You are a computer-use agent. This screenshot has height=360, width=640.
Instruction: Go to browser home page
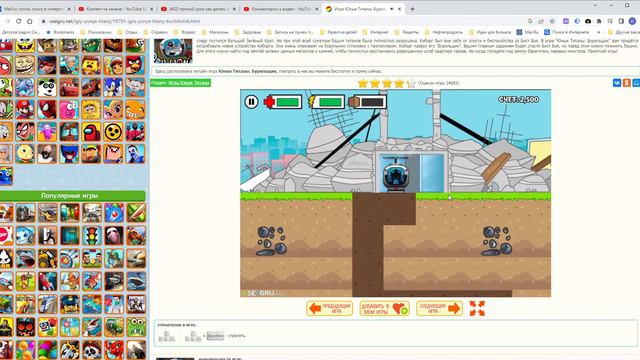coord(29,21)
